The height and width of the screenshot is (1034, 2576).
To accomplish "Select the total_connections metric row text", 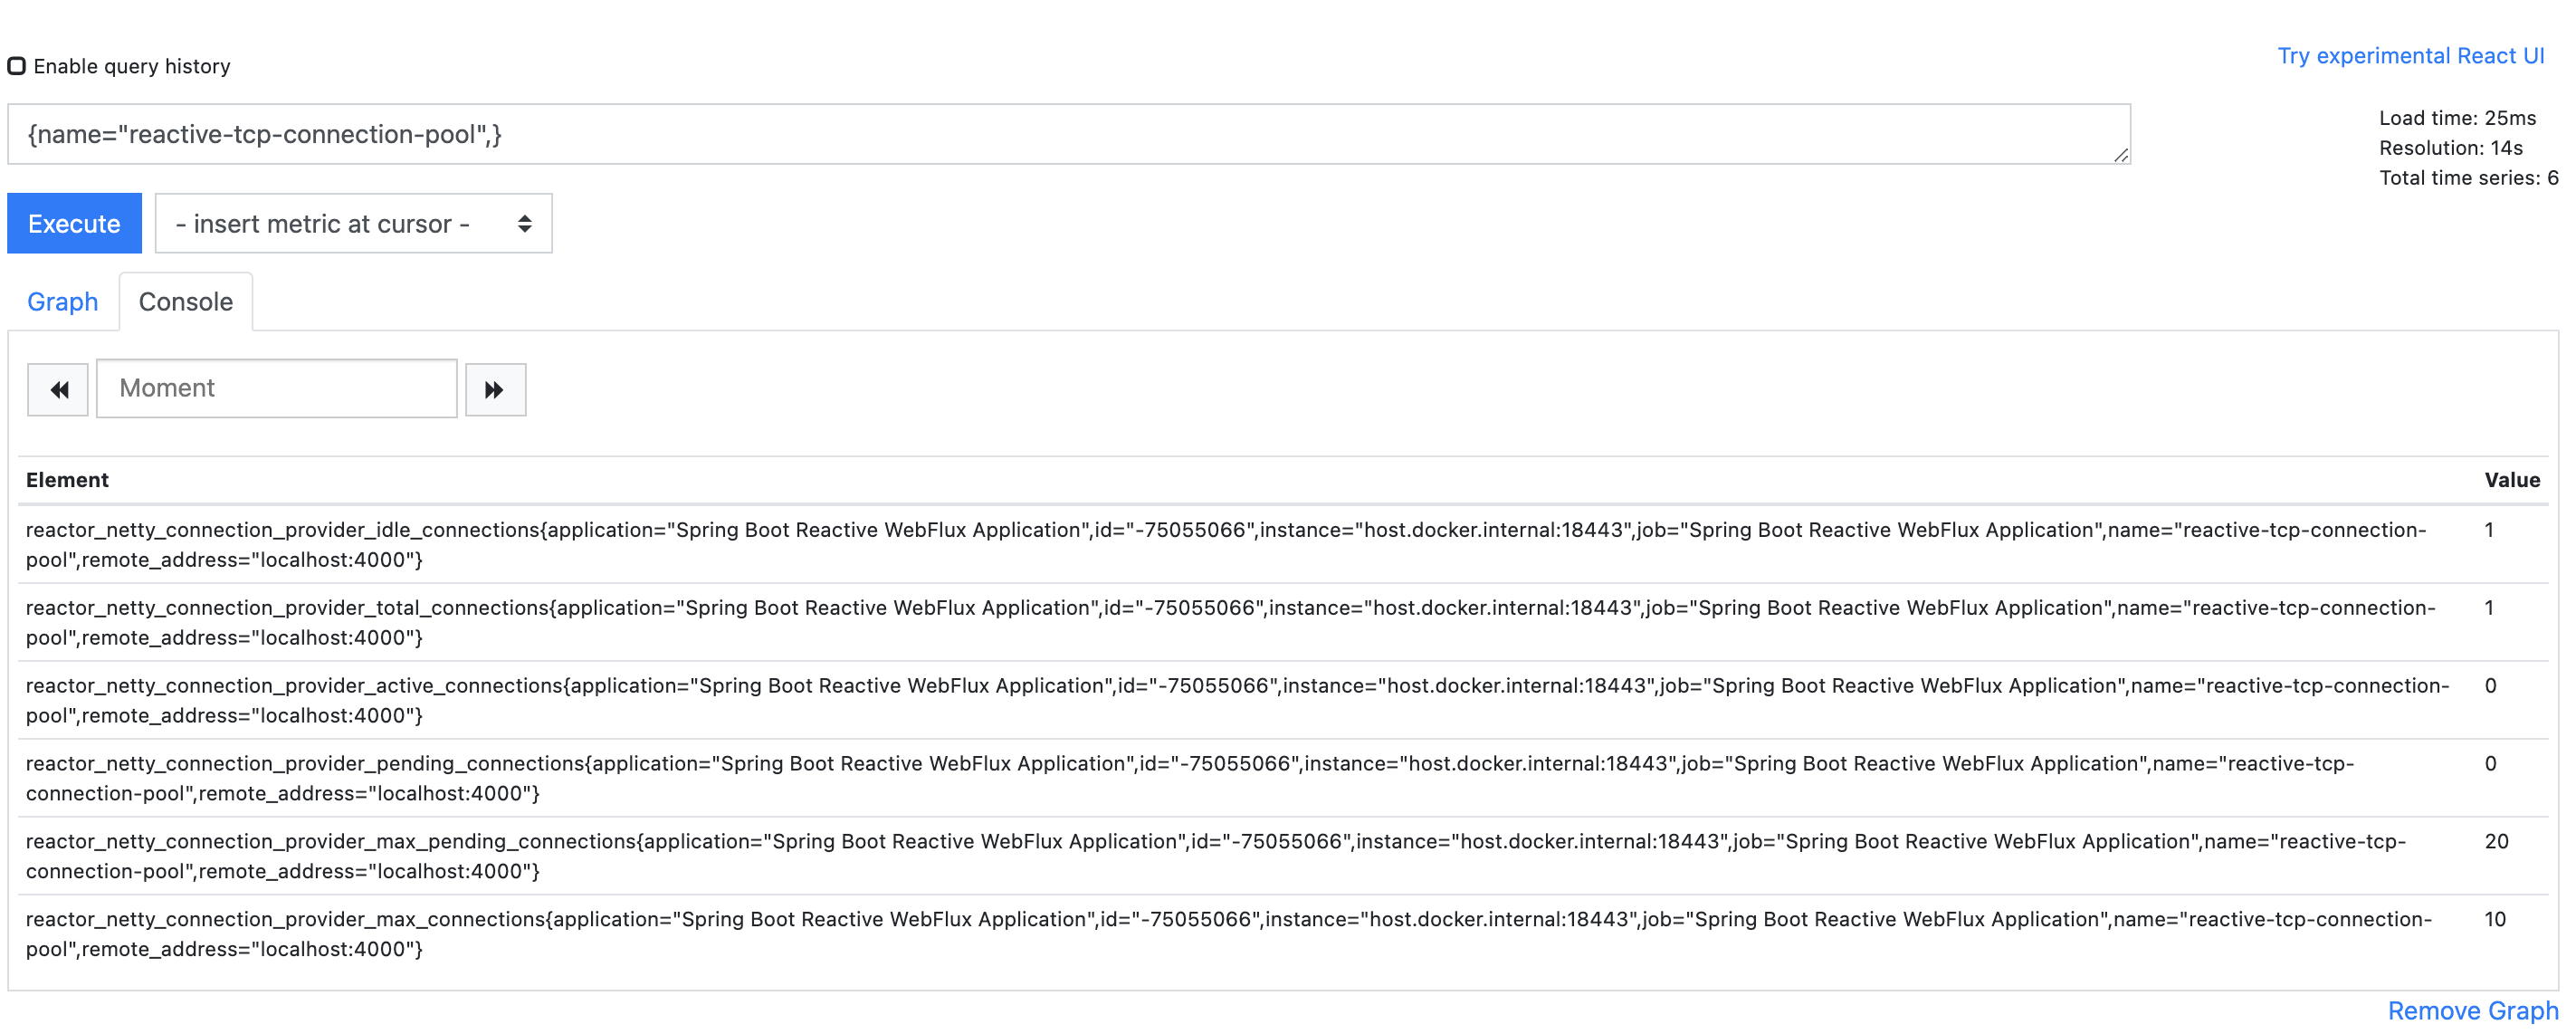I will tap(1231, 623).
